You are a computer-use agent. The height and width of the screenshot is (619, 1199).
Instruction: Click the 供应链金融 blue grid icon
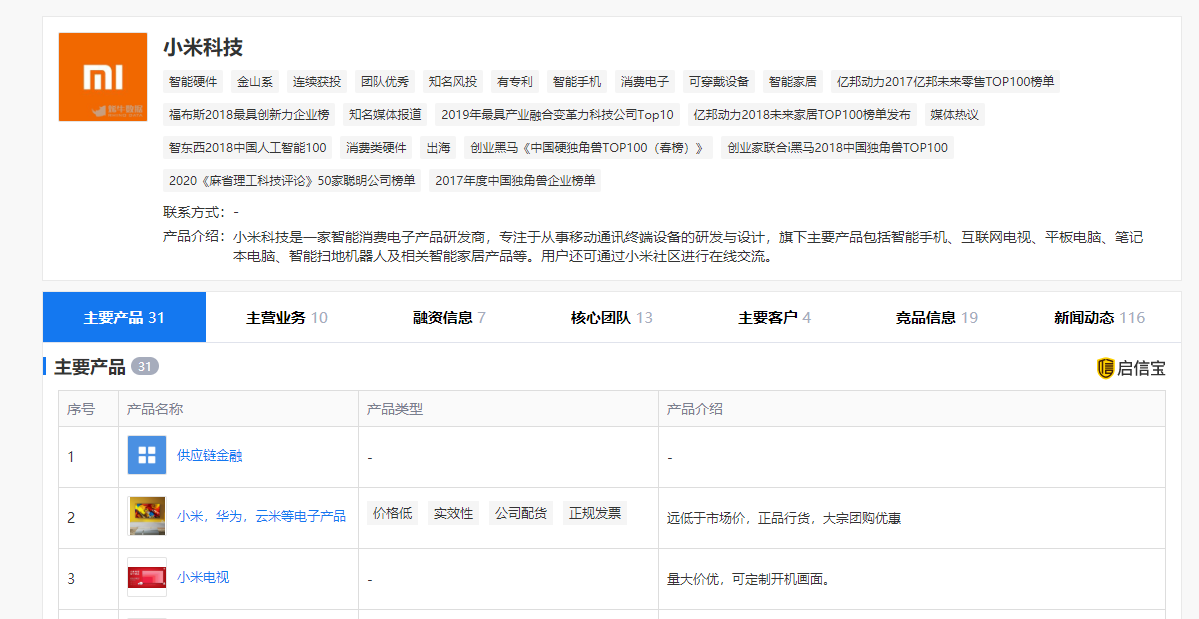(x=147, y=456)
